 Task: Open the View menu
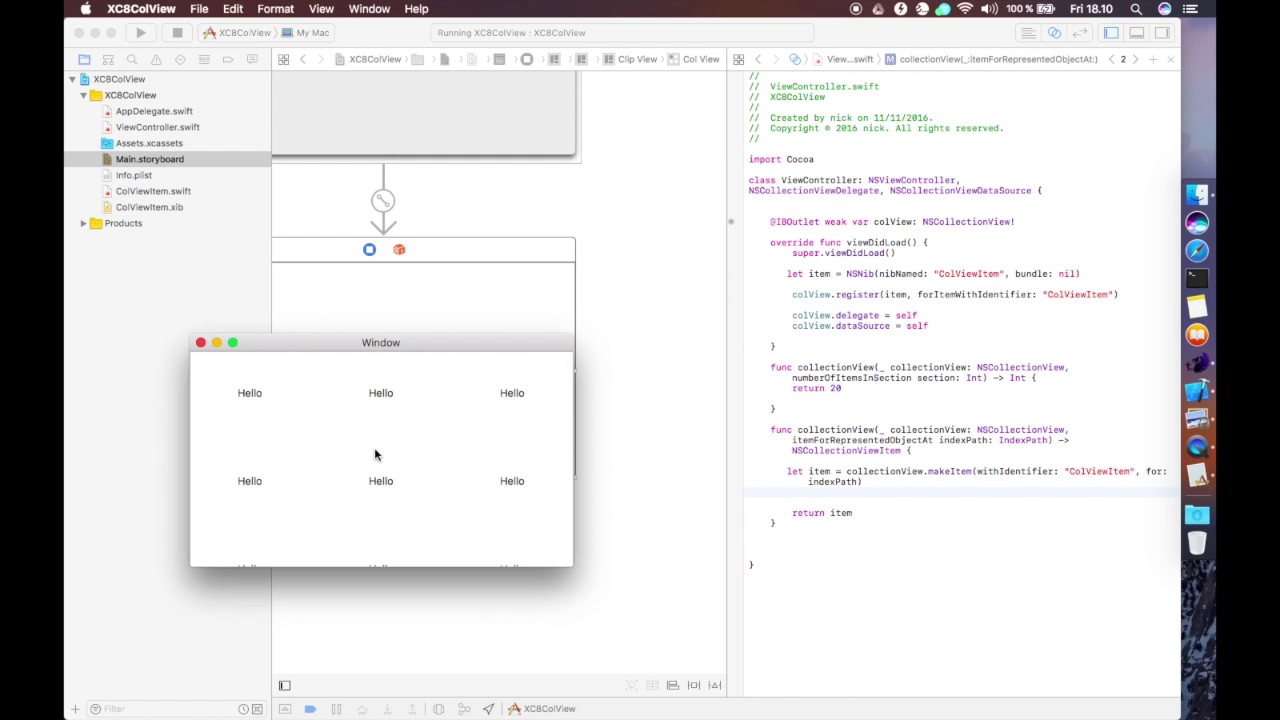321,9
